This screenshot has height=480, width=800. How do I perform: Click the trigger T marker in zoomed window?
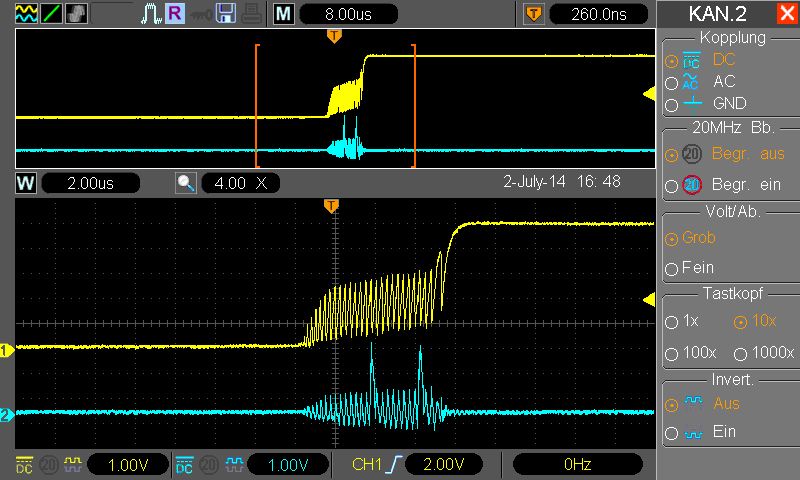point(331,206)
